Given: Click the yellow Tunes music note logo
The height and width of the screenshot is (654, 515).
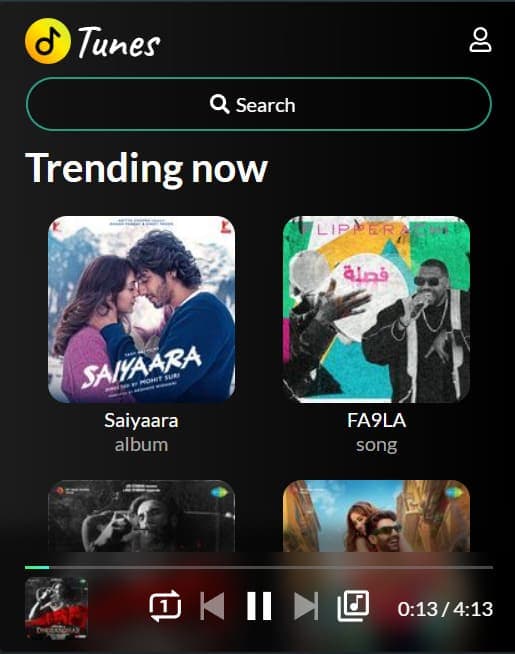Looking at the screenshot, I should (48, 41).
